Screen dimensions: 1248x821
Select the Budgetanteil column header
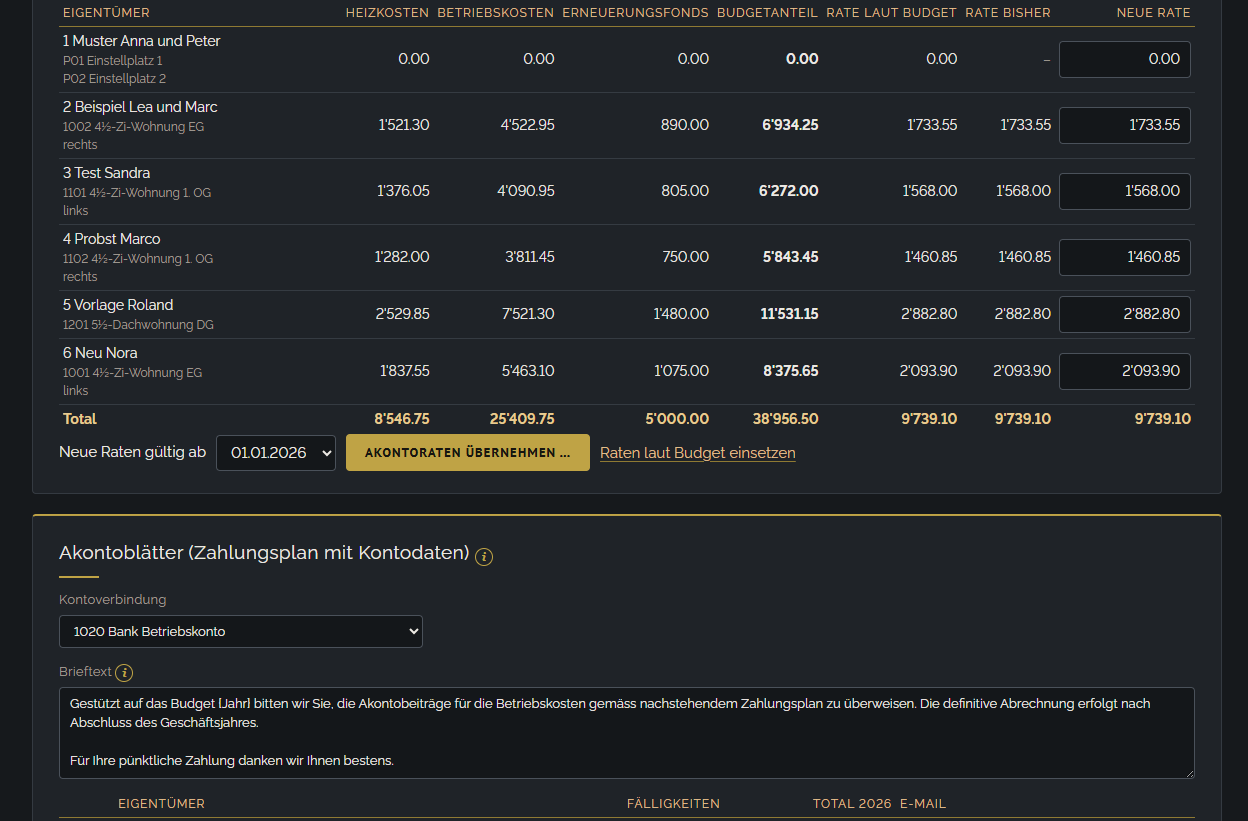tap(768, 13)
